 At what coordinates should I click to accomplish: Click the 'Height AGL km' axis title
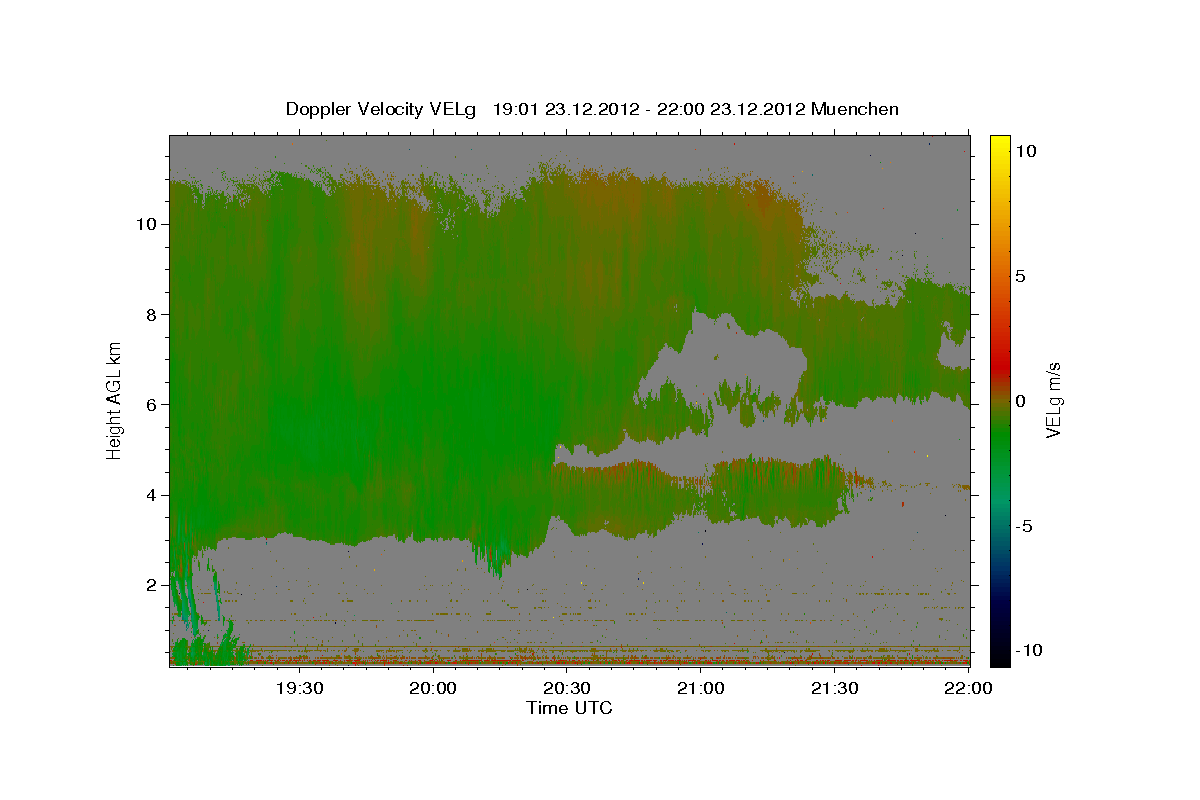point(115,401)
